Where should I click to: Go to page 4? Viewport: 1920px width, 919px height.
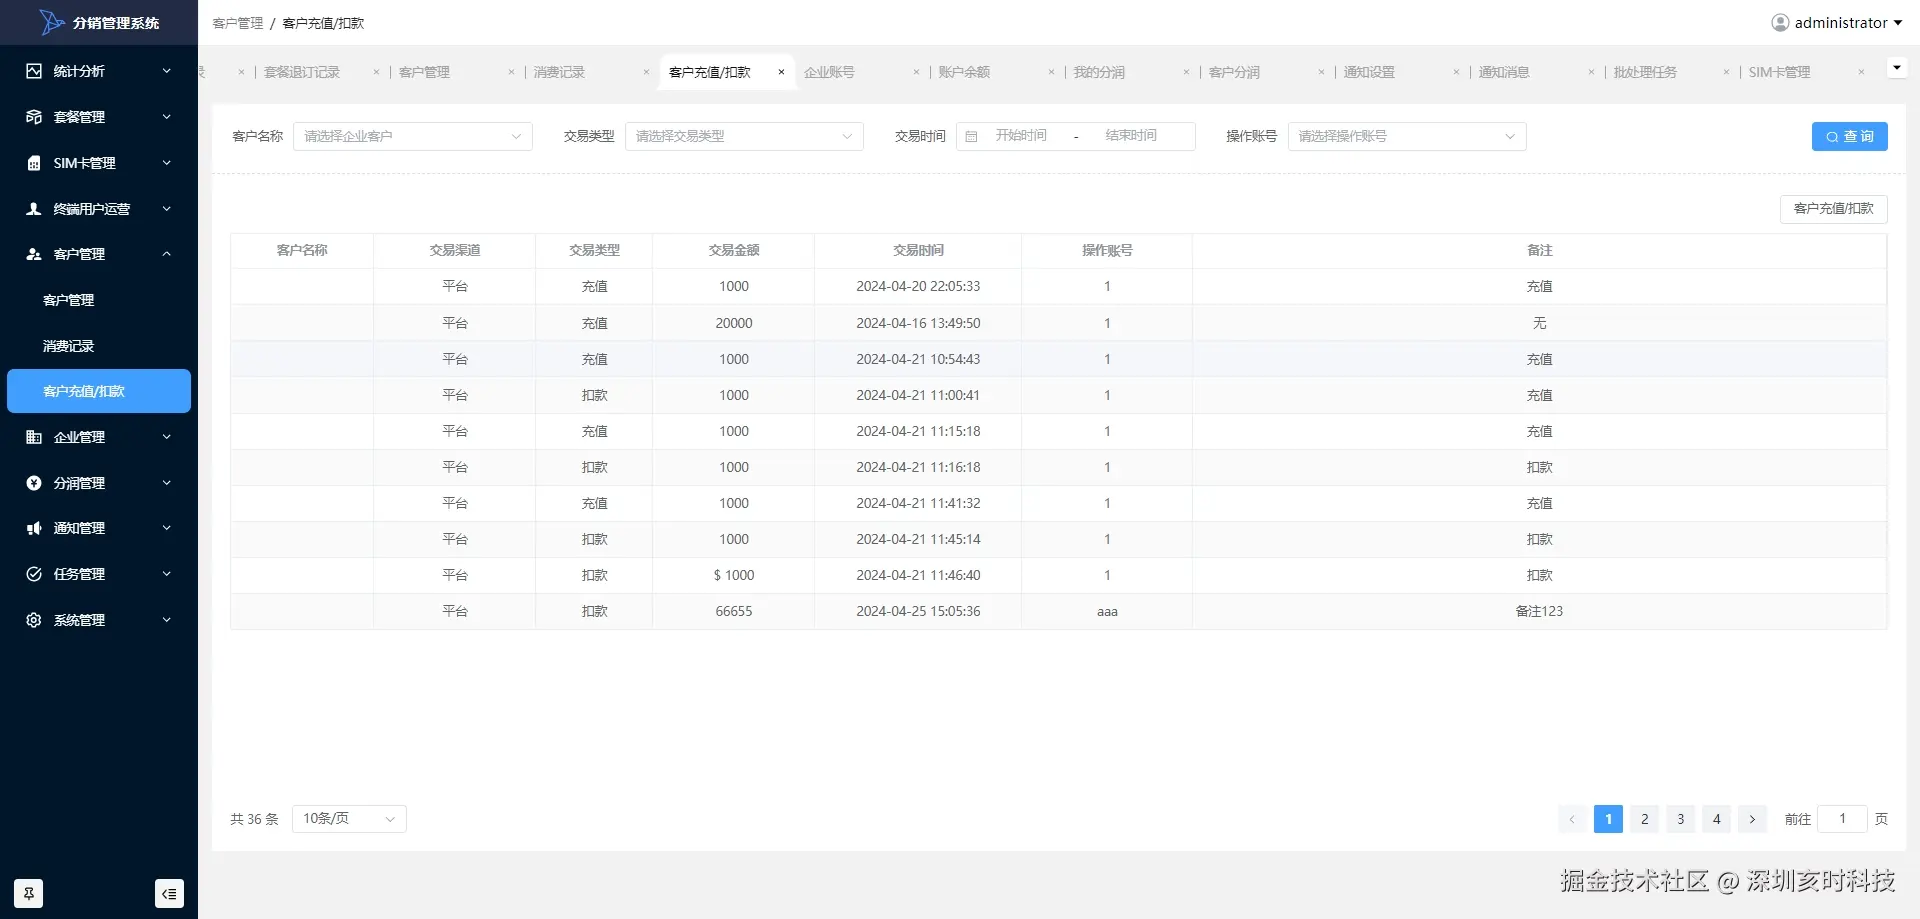[x=1716, y=819]
